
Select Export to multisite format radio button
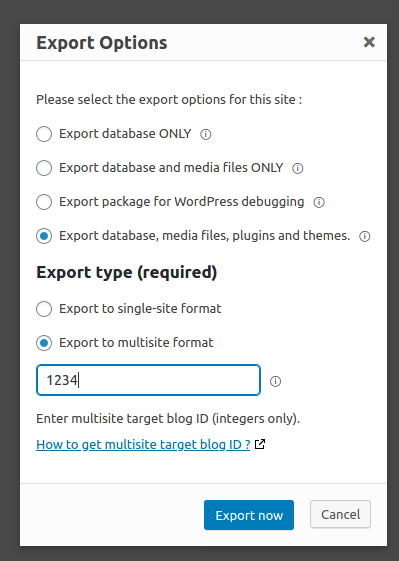pos(44,343)
